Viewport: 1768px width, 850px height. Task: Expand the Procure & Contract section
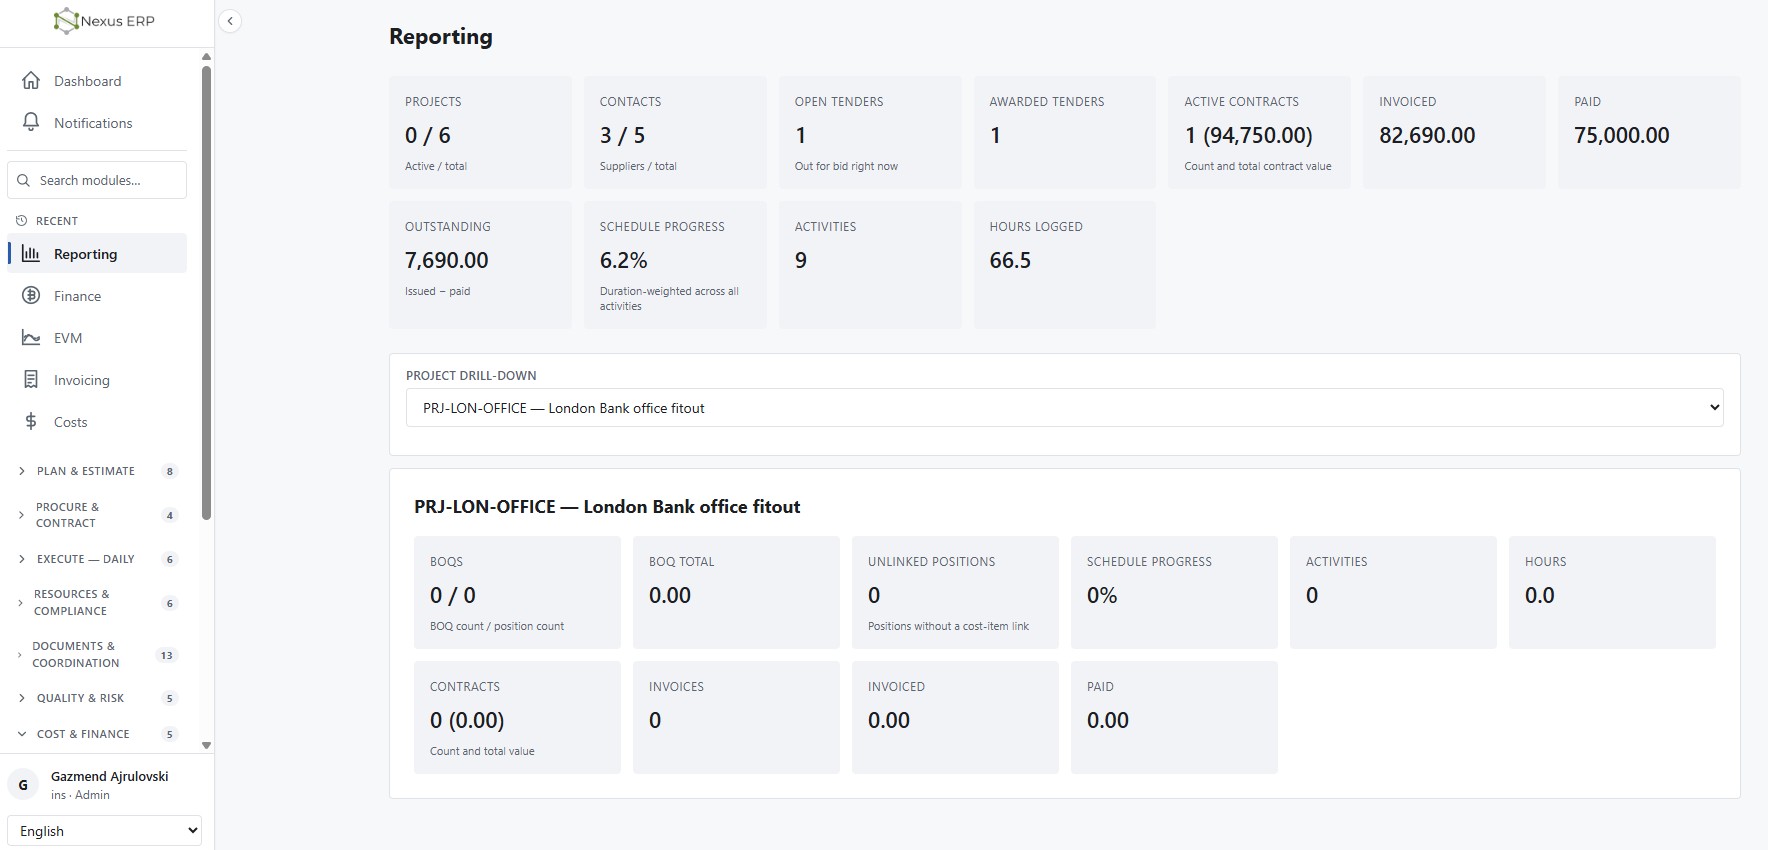pyautogui.click(x=96, y=515)
